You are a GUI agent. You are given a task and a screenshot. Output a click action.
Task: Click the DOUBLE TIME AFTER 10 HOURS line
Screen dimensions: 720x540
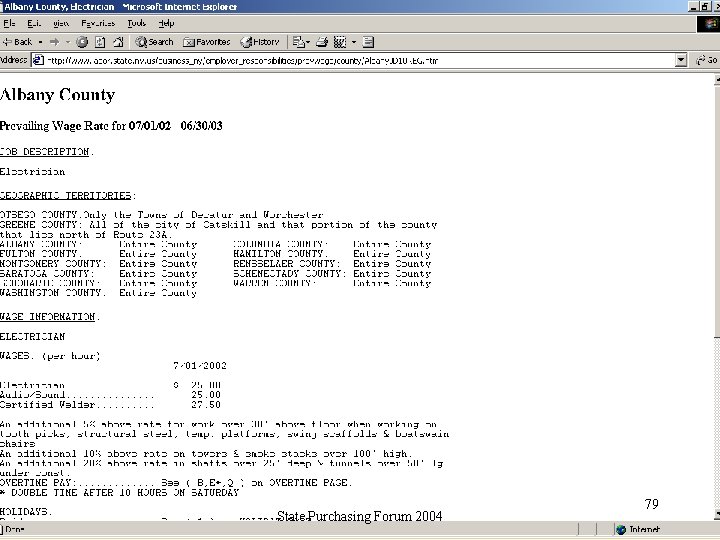119,493
